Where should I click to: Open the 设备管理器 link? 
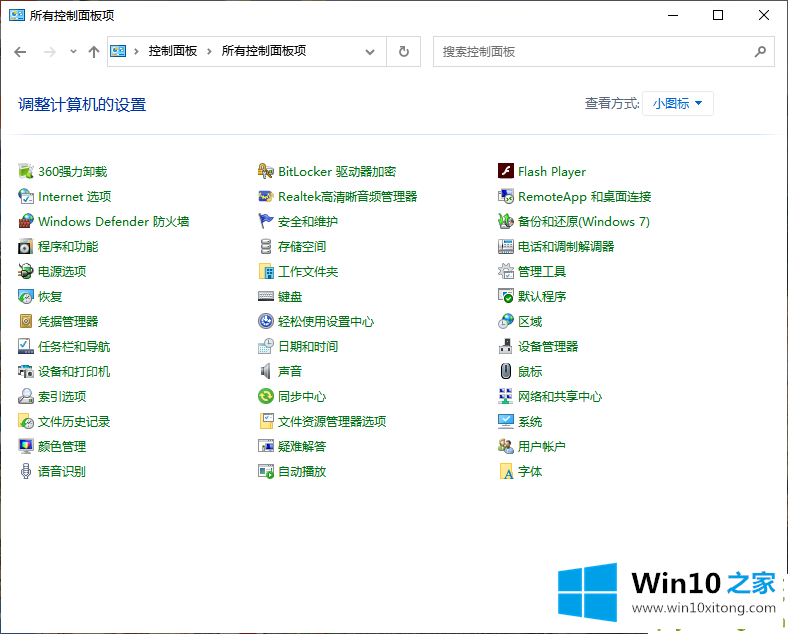[548, 347]
